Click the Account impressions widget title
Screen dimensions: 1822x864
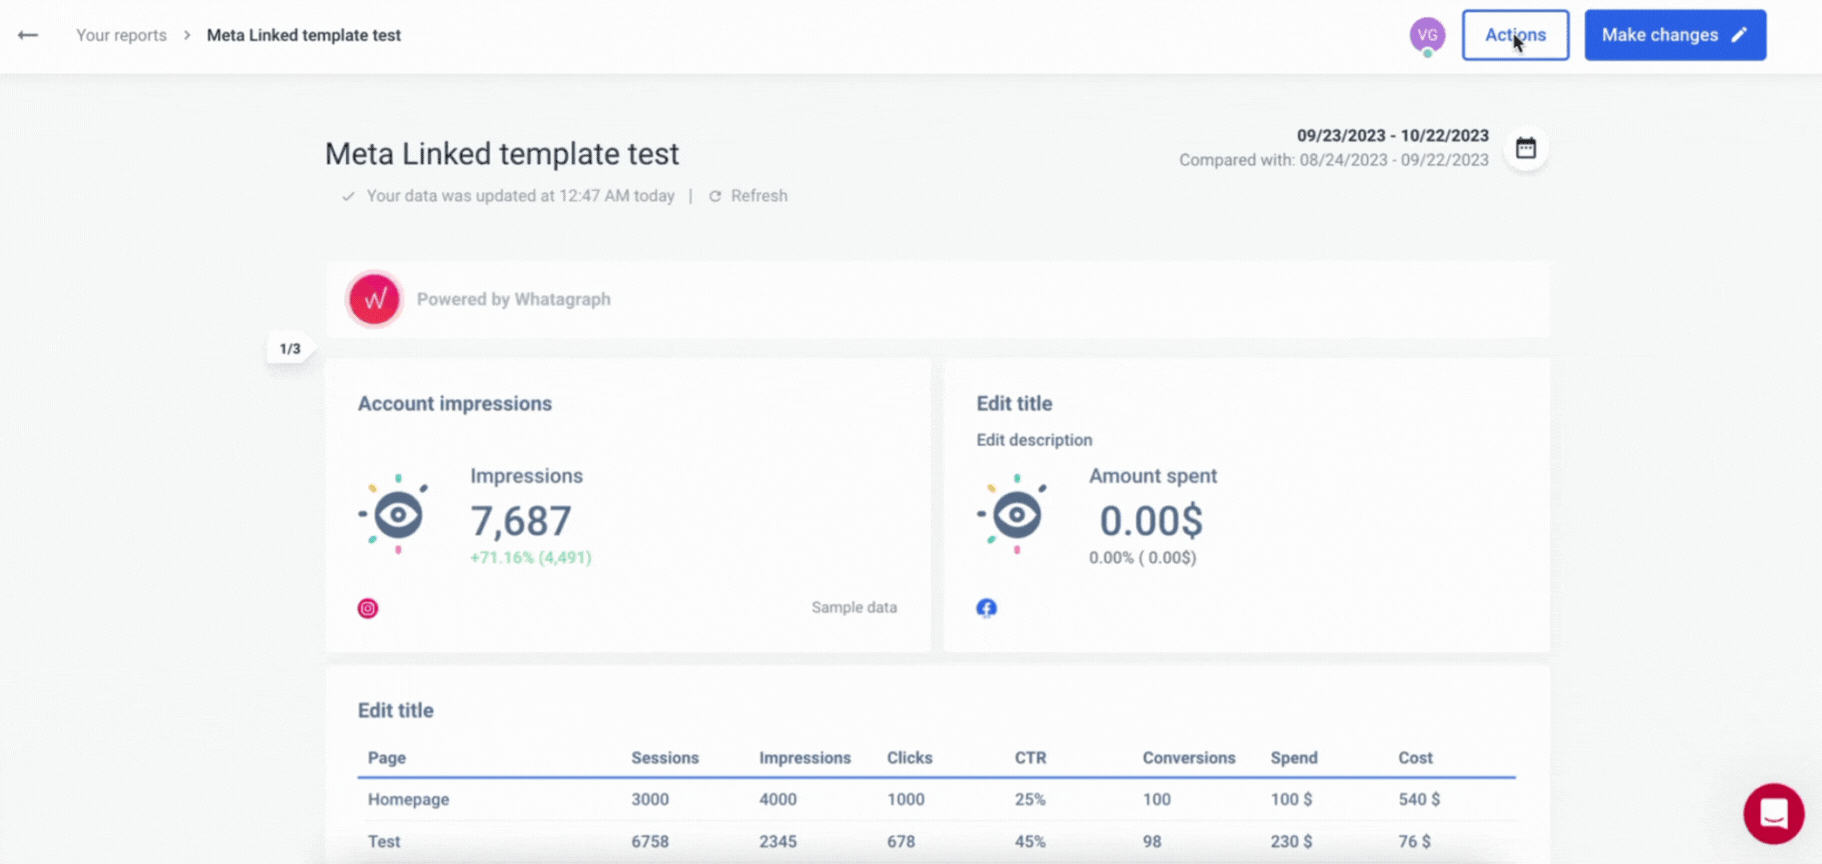tap(455, 404)
